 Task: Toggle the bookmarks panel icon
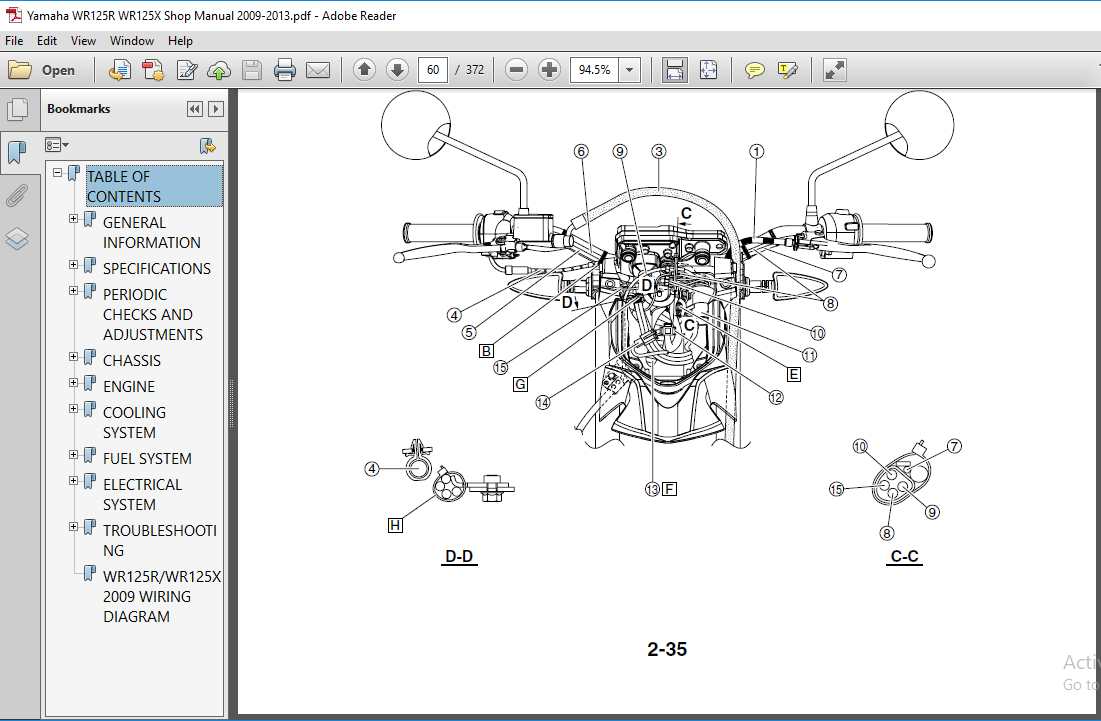pyautogui.click(x=17, y=152)
